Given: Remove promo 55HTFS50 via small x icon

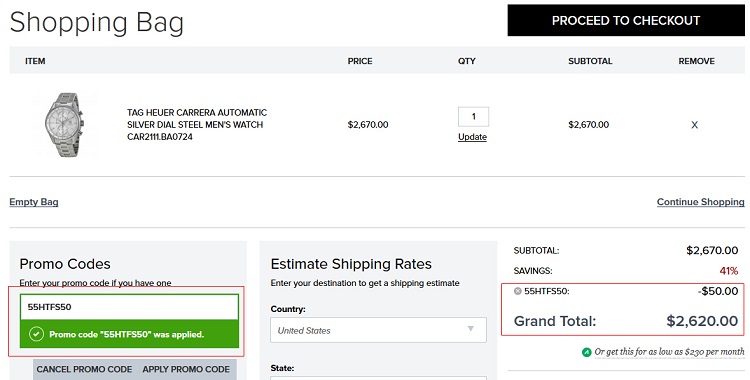Looking at the screenshot, I should tap(518, 291).
